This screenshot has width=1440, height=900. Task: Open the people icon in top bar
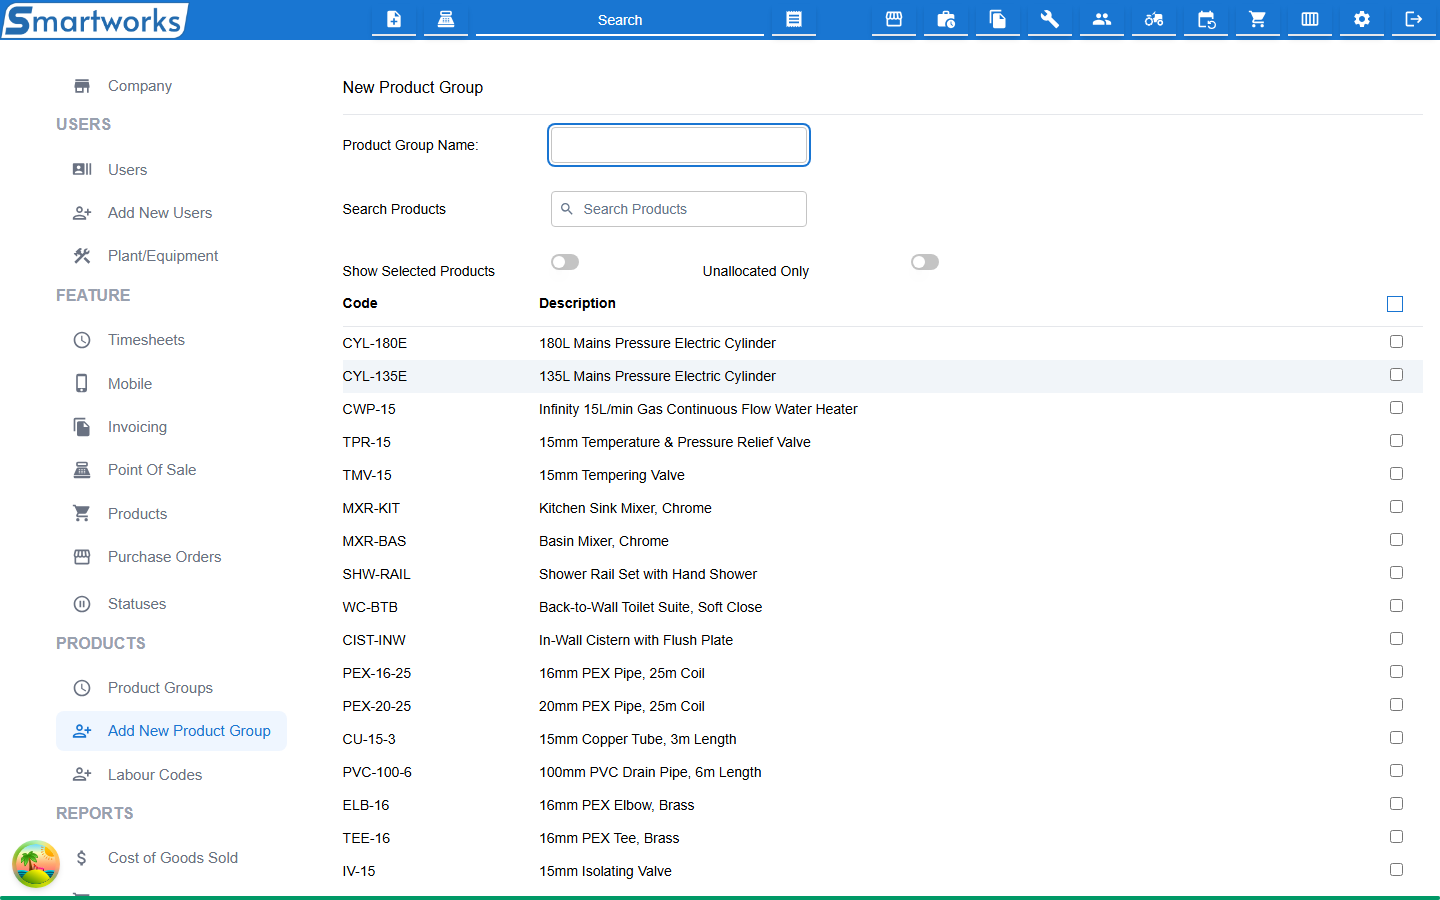pyautogui.click(x=1102, y=19)
